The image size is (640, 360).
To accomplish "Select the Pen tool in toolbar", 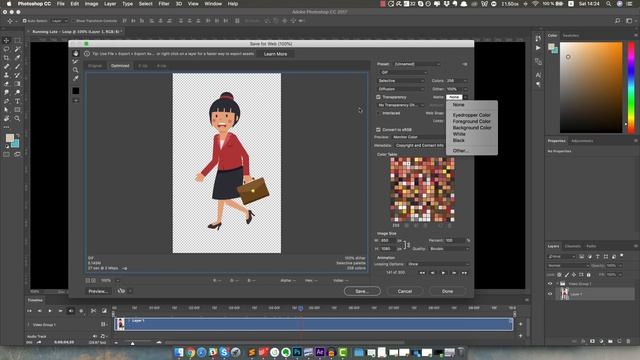I will pyautogui.click(x=6, y=101).
